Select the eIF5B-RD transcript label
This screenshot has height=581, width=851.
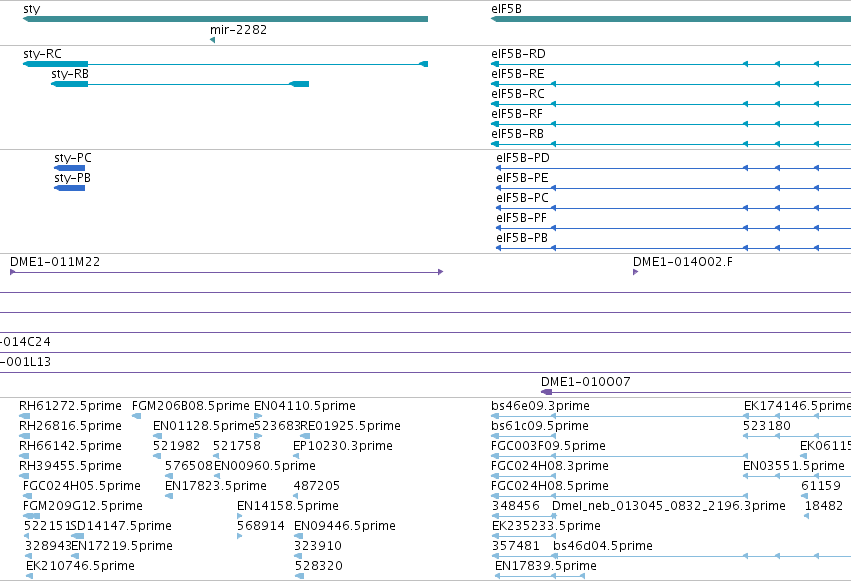coord(518,54)
